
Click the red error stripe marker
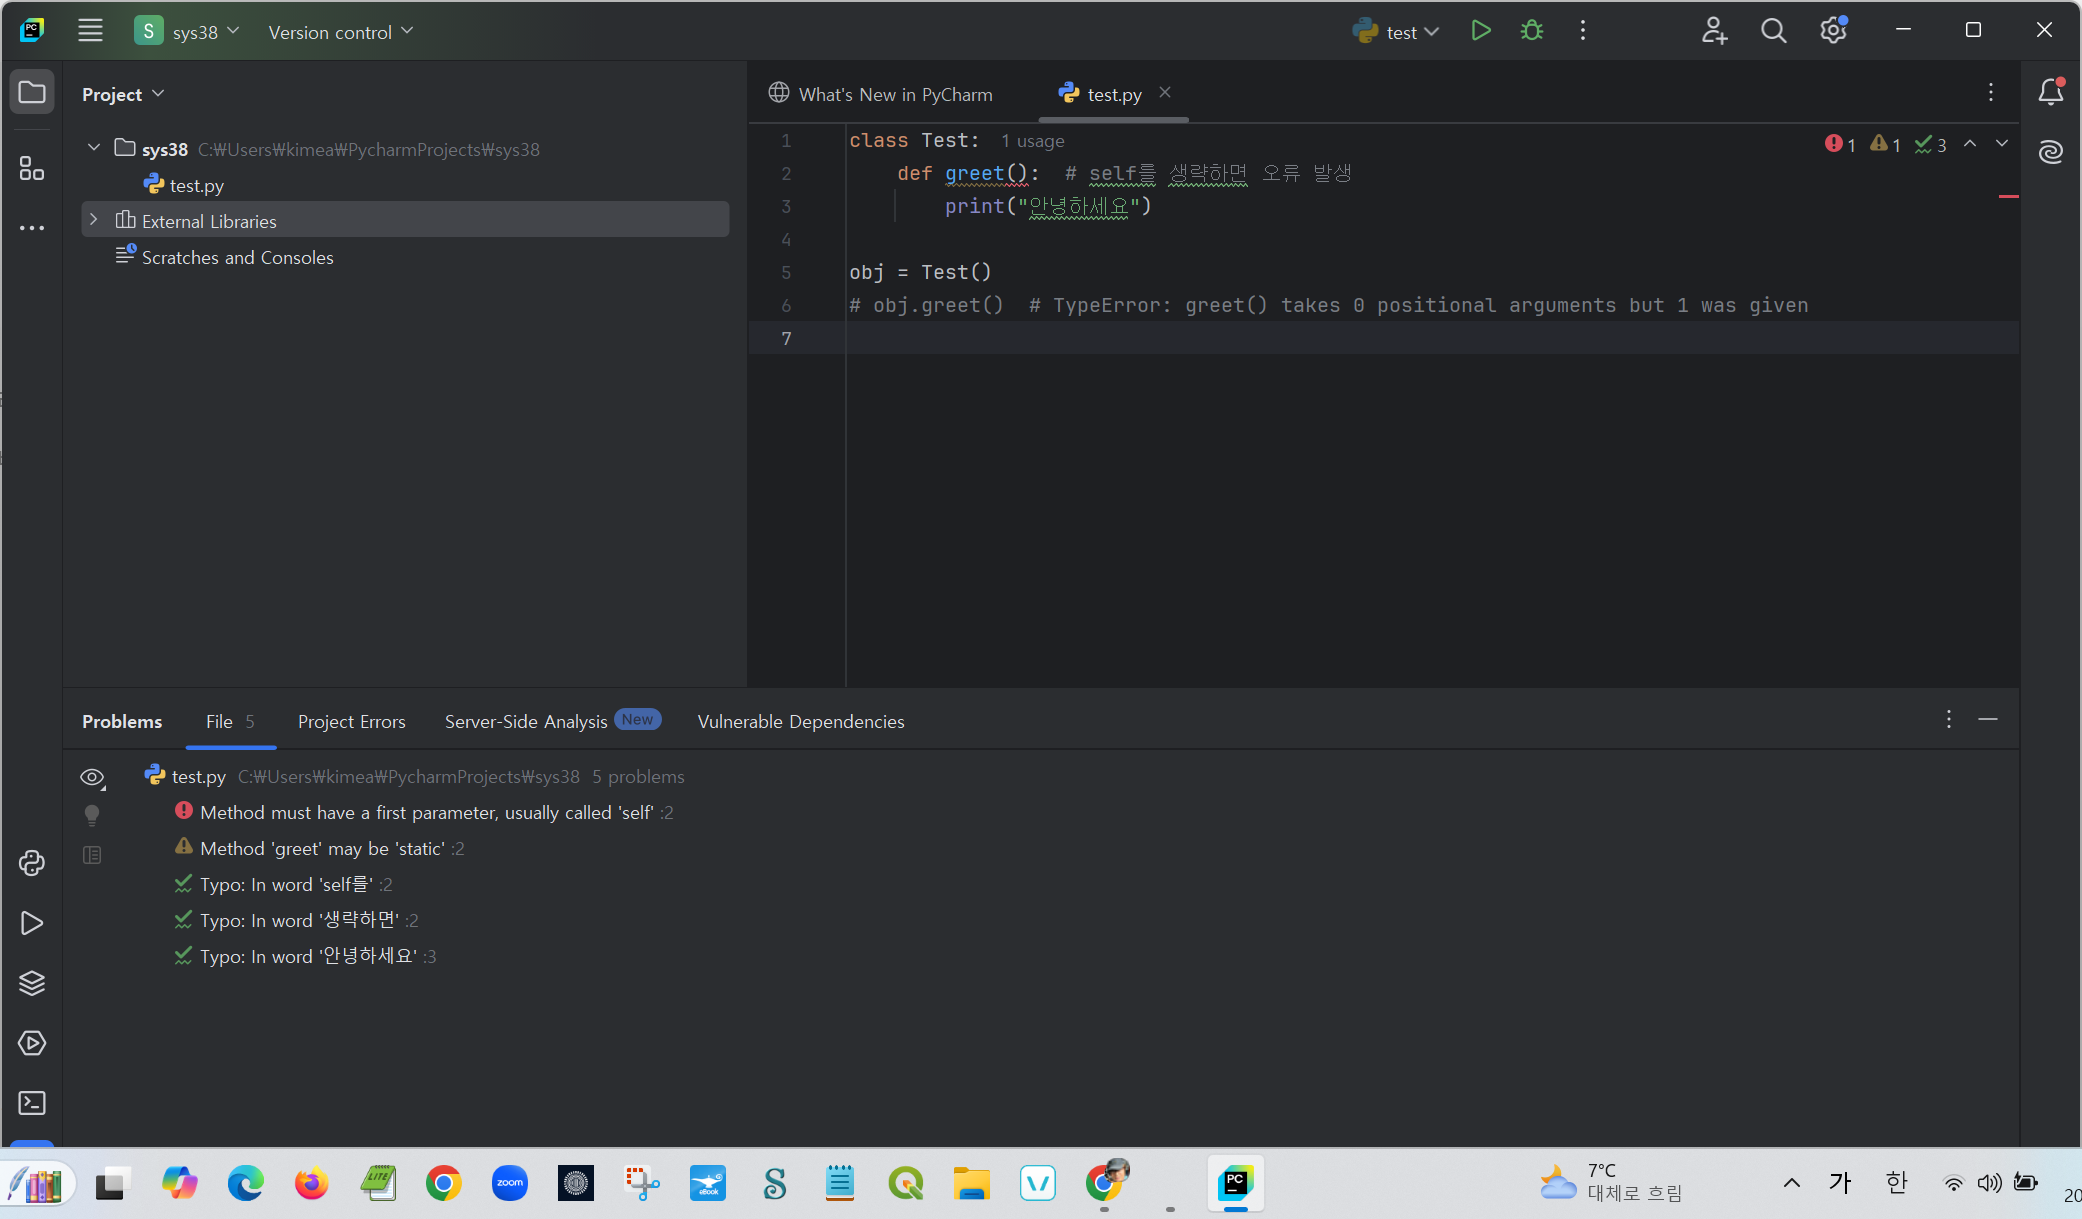[2008, 196]
